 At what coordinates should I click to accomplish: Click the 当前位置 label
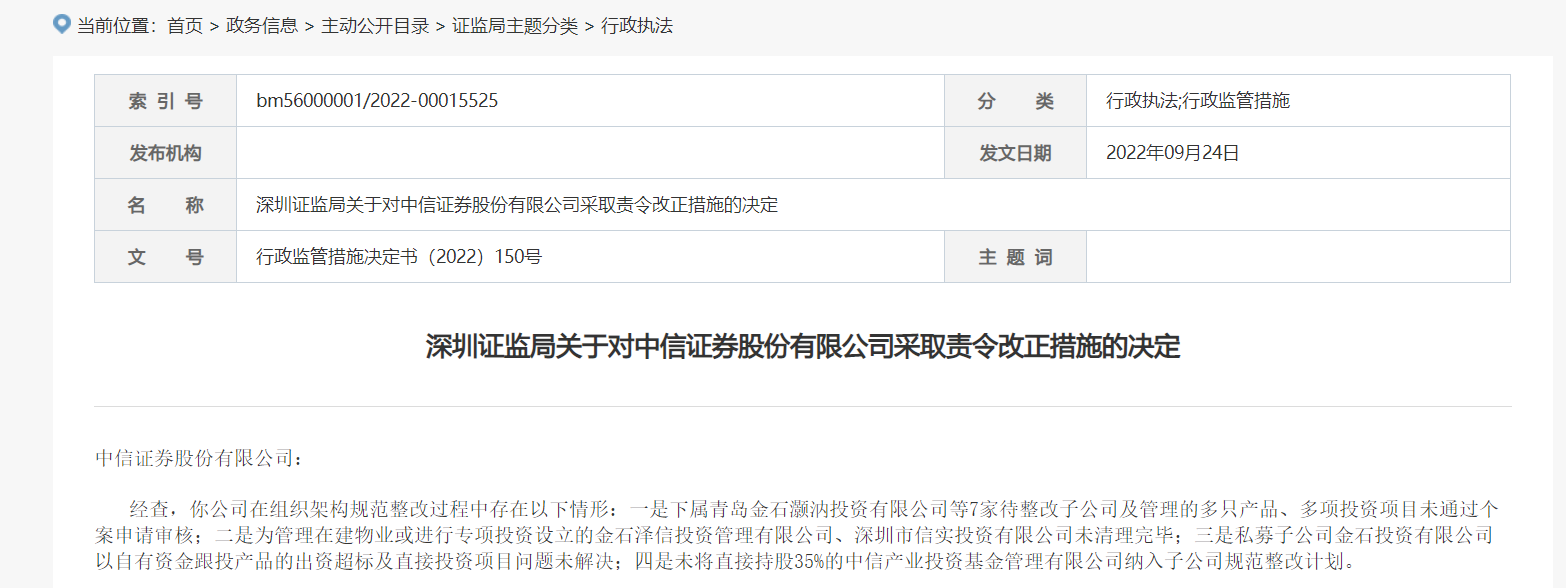coord(116,26)
